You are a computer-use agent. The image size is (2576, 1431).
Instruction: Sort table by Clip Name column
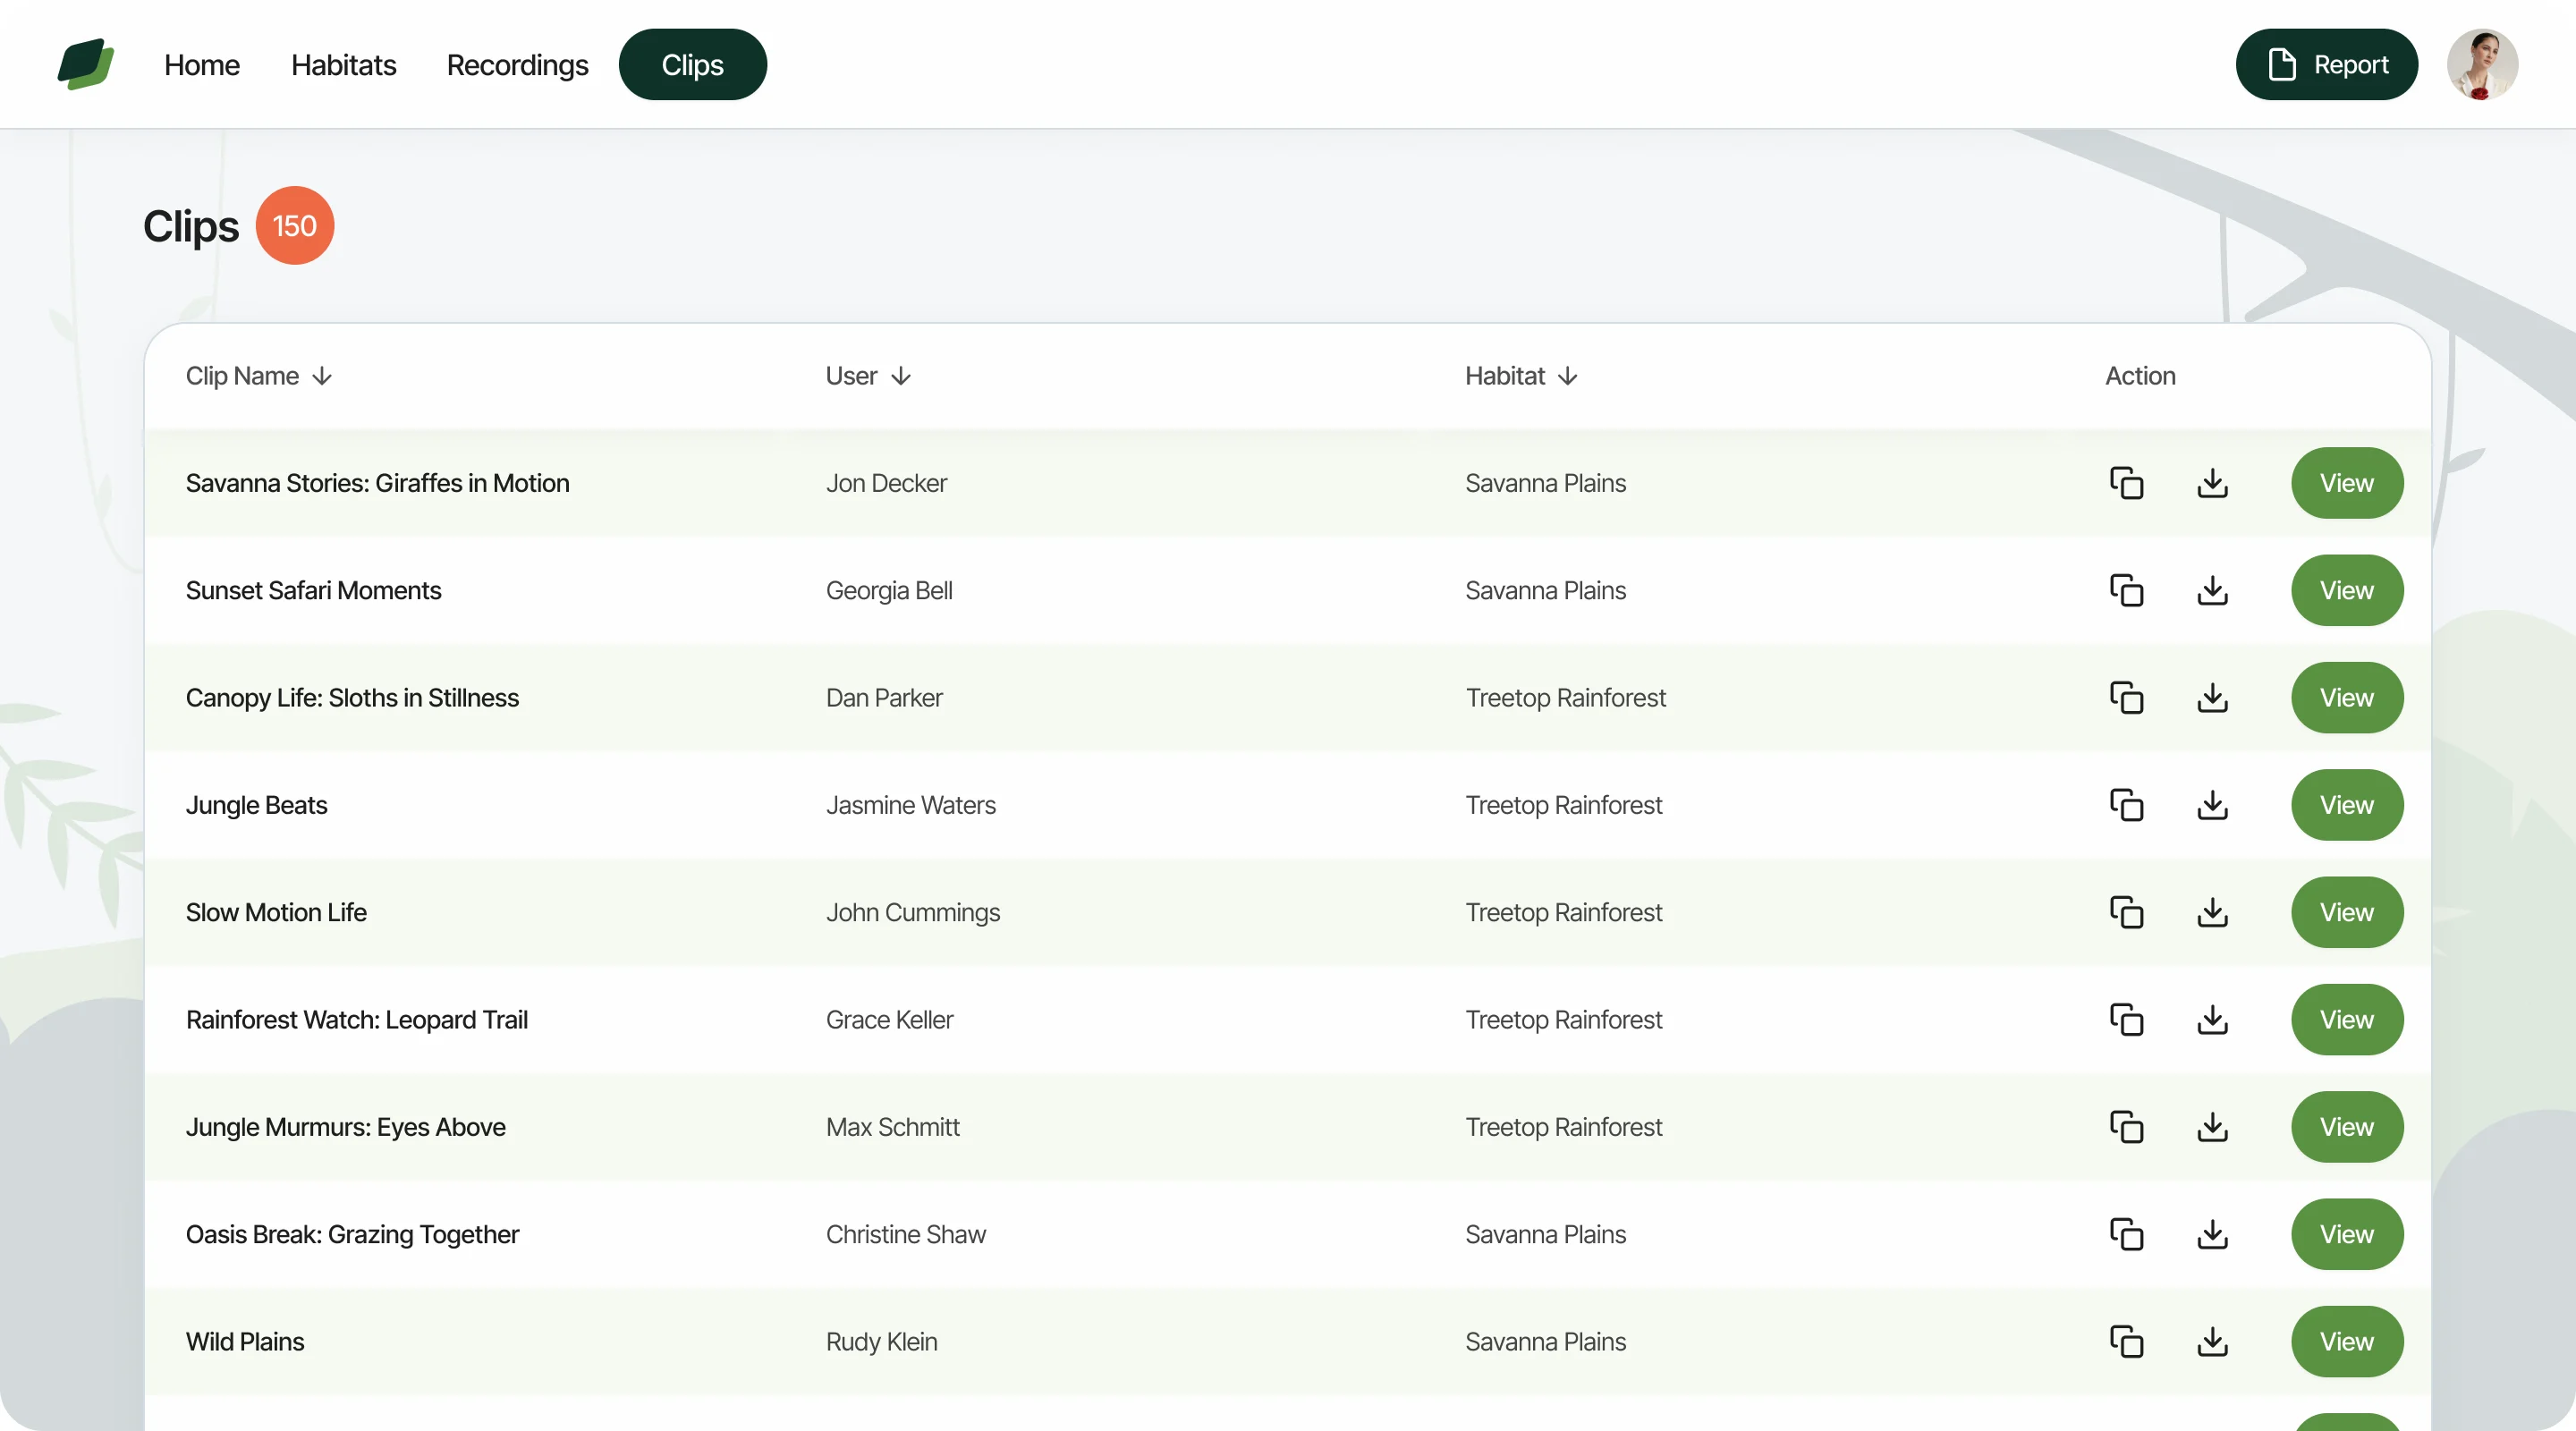click(x=258, y=376)
